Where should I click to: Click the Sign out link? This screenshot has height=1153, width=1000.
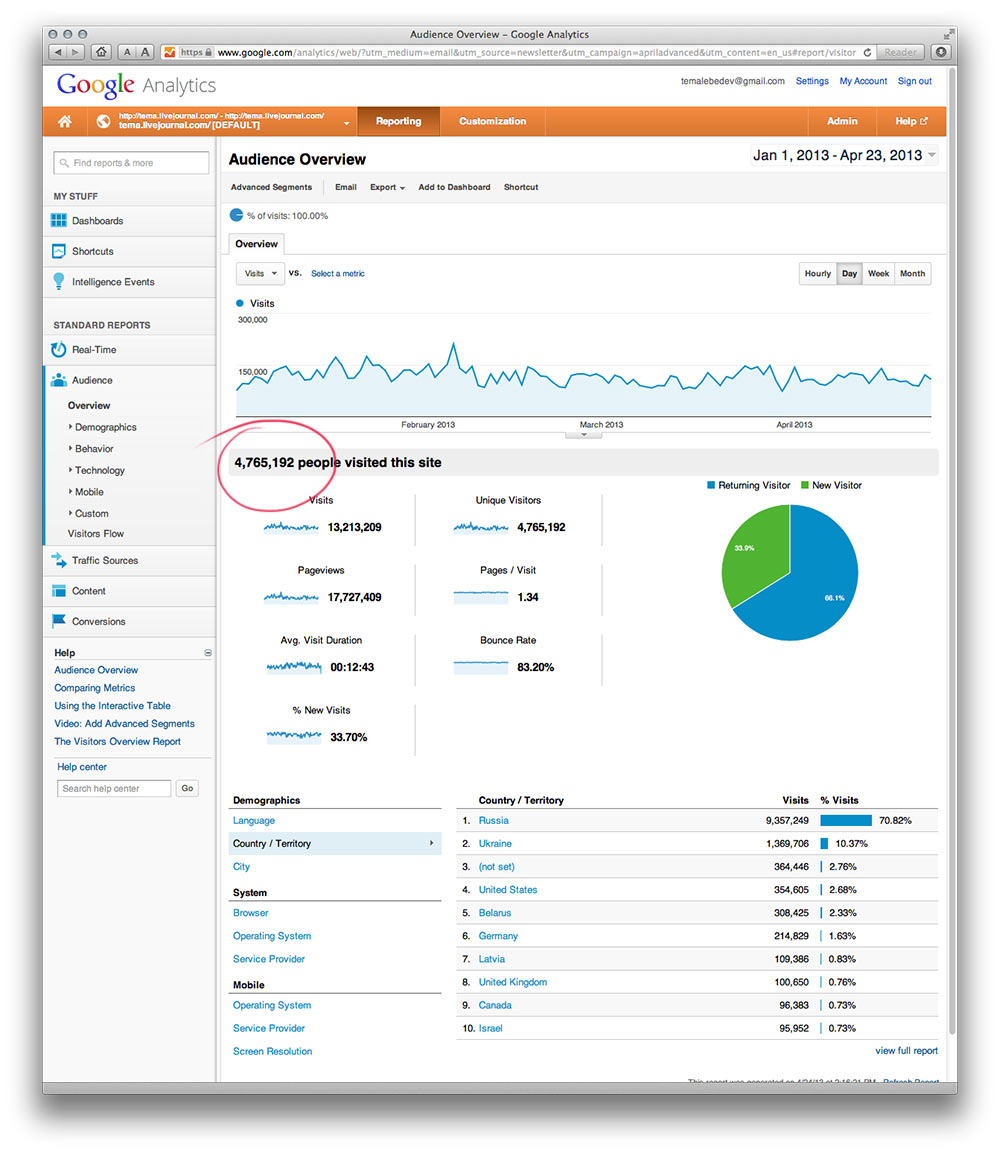(x=915, y=81)
